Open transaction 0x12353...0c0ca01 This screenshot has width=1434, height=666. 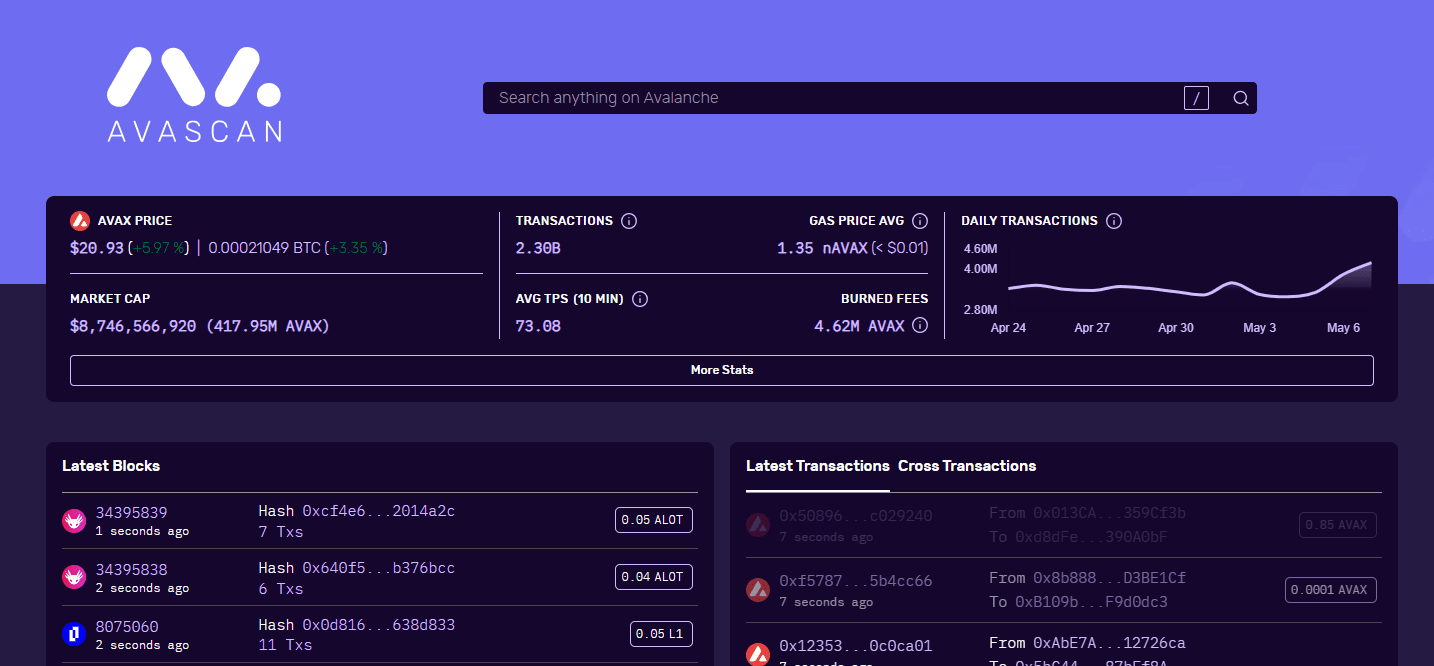(856, 646)
